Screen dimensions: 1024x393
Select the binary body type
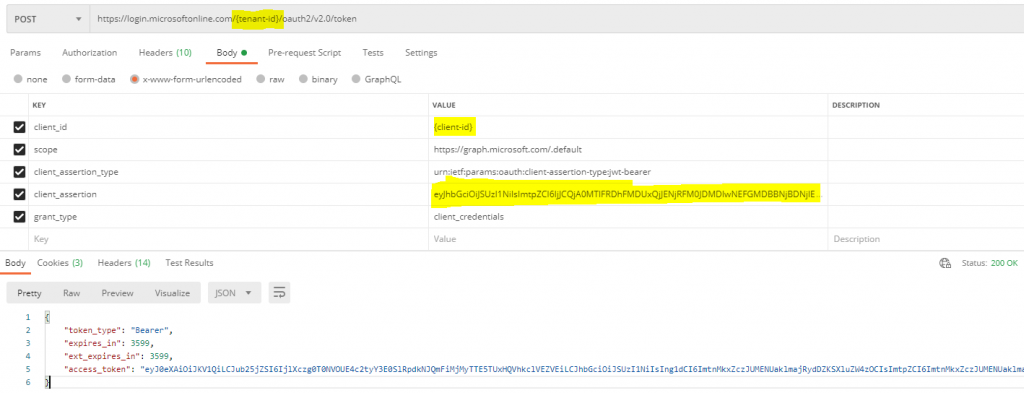(318, 80)
